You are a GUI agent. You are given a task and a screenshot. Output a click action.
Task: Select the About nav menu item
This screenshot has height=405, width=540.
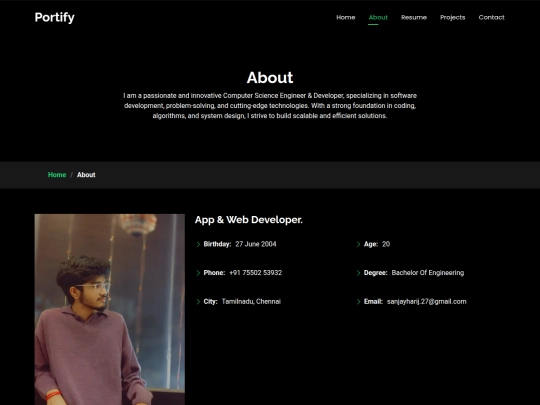point(378,17)
